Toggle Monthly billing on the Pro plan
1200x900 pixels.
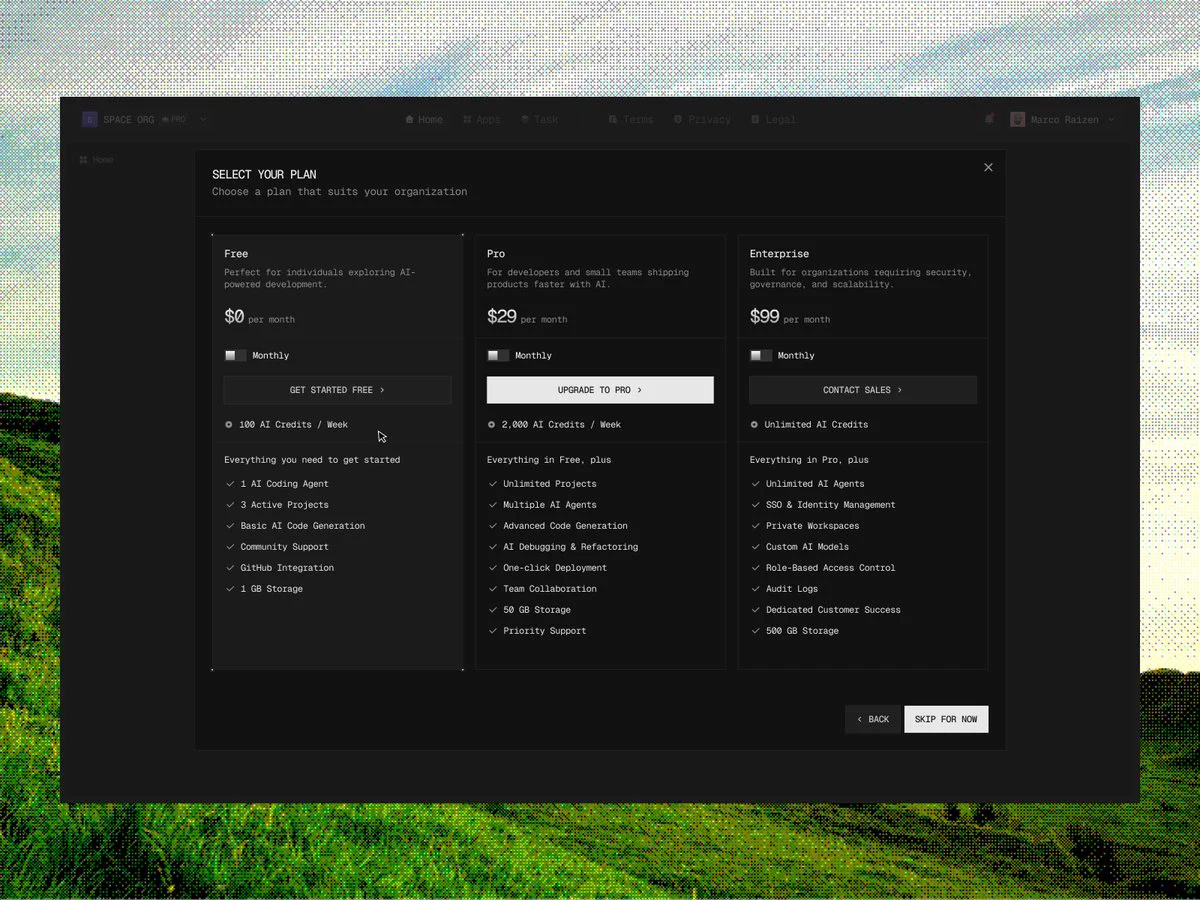[x=498, y=356]
